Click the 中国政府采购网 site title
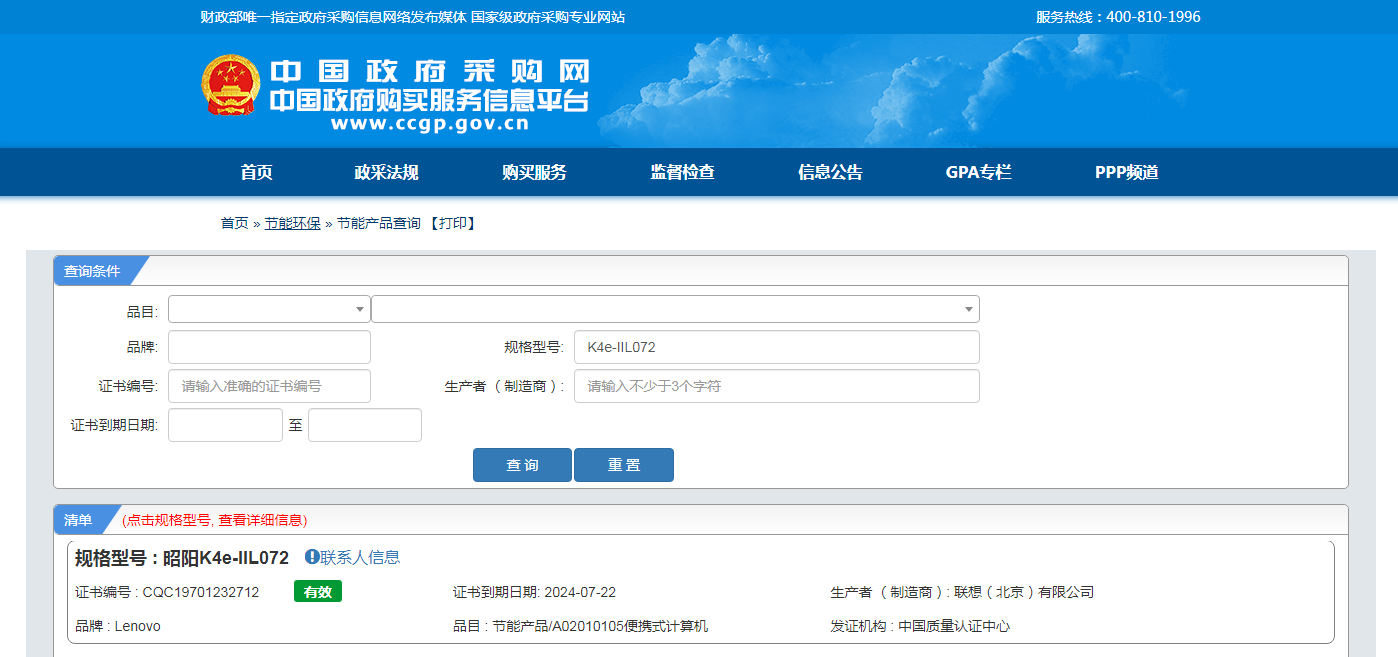1398x657 pixels. click(429, 71)
